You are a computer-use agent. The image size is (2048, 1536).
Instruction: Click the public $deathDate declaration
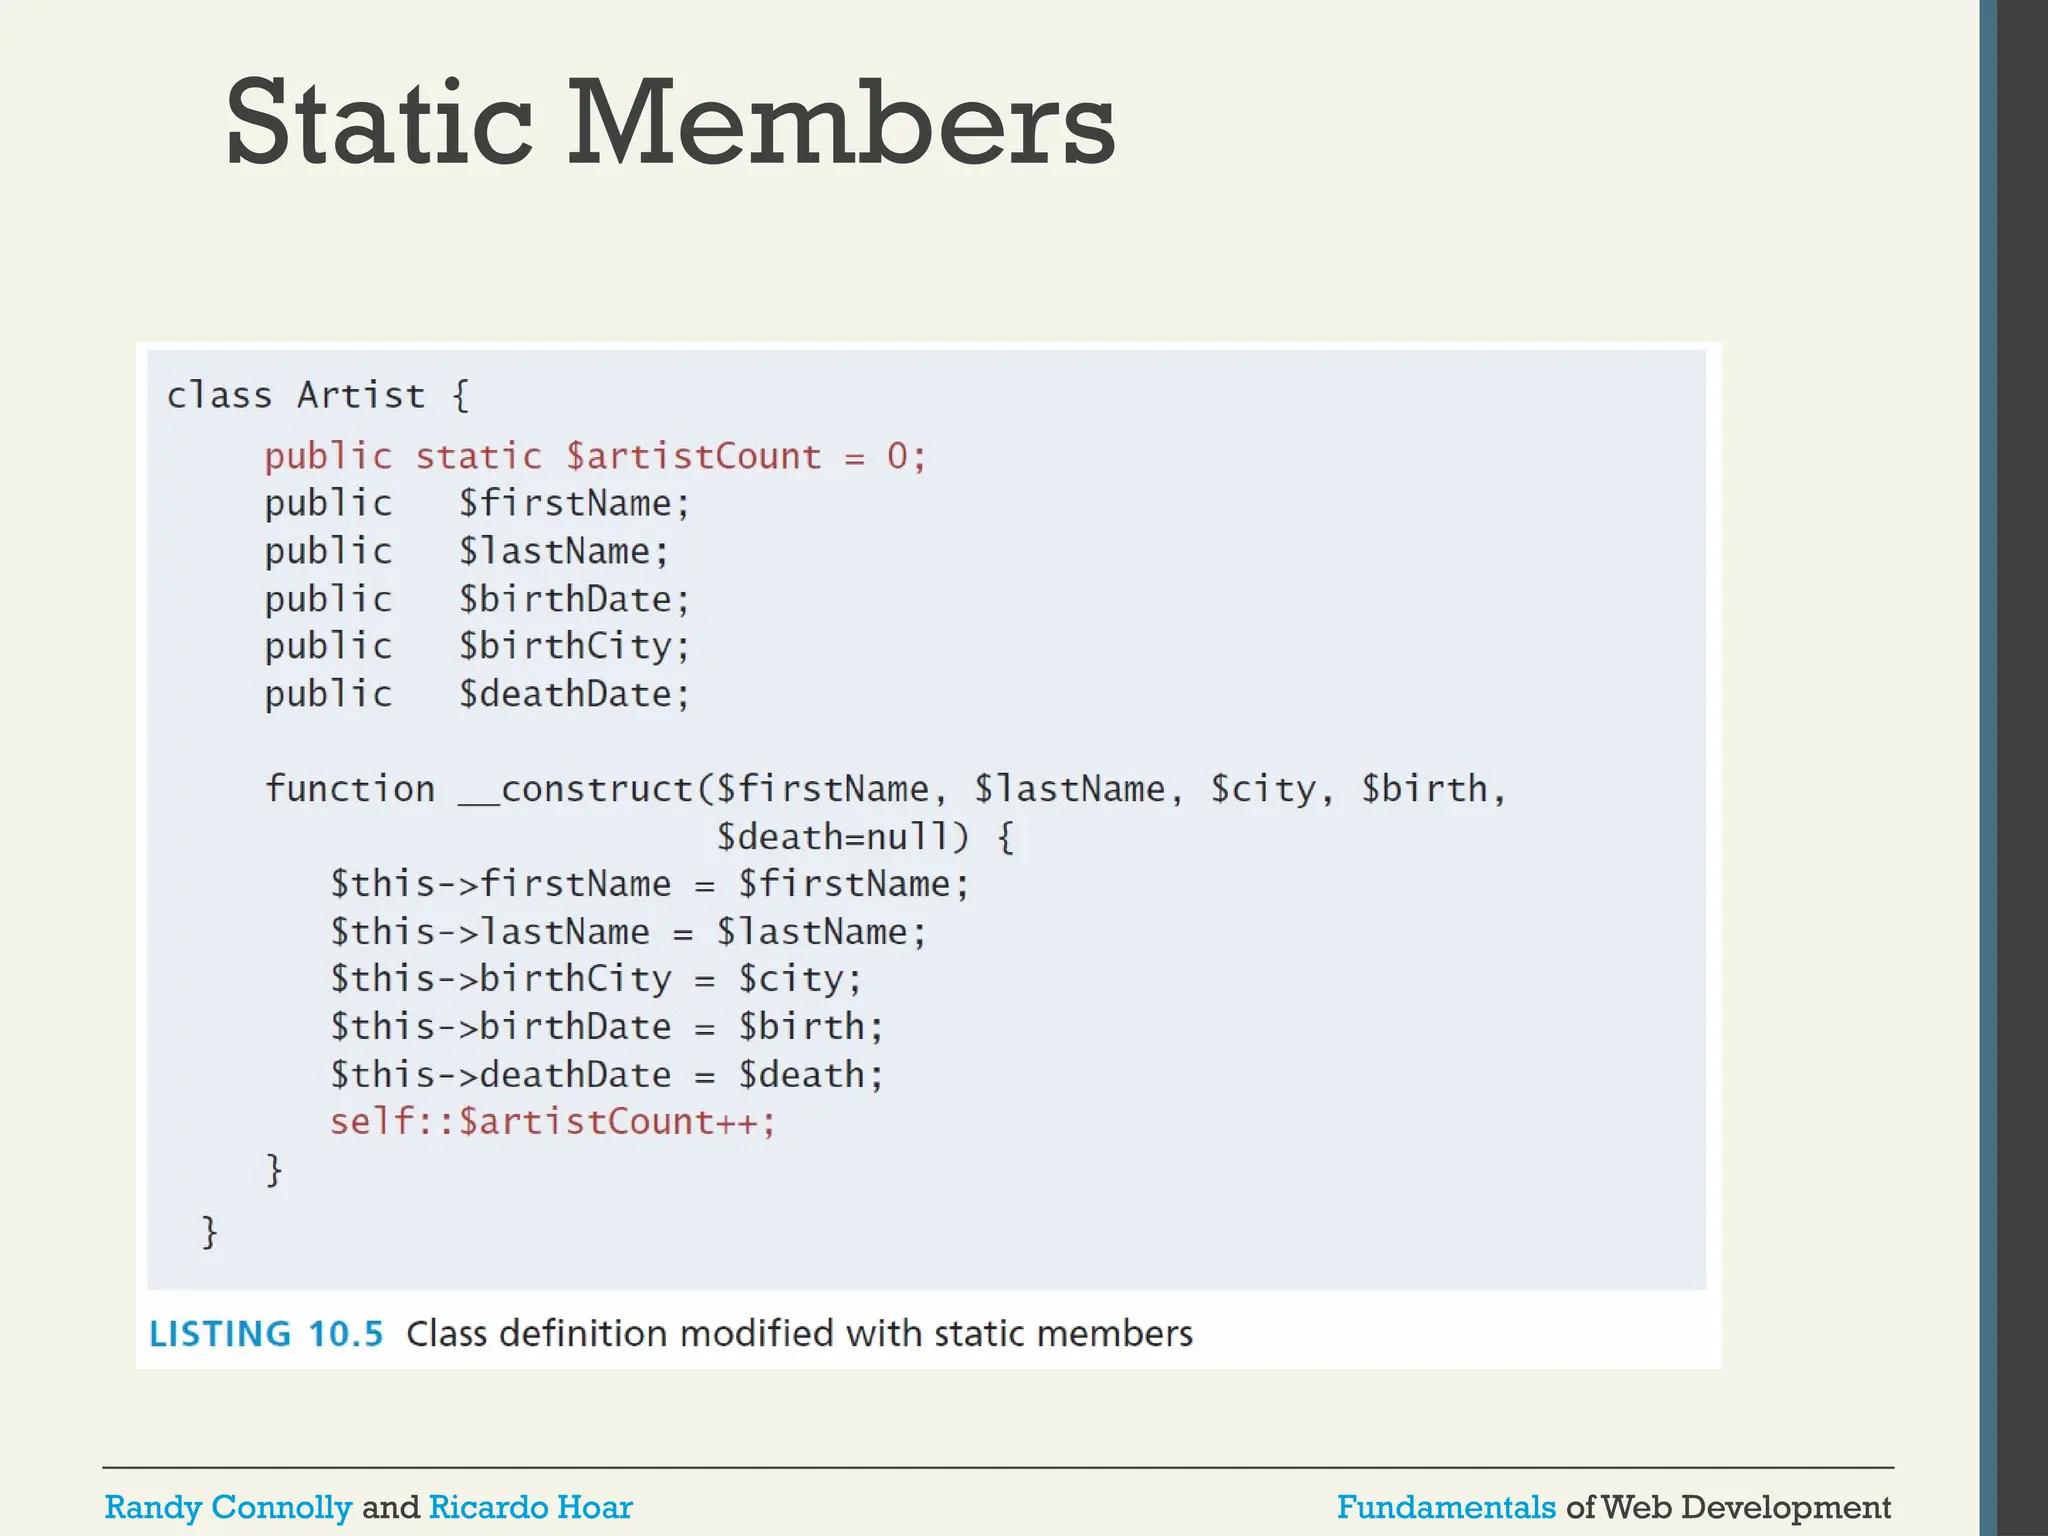pyautogui.click(x=477, y=694)
